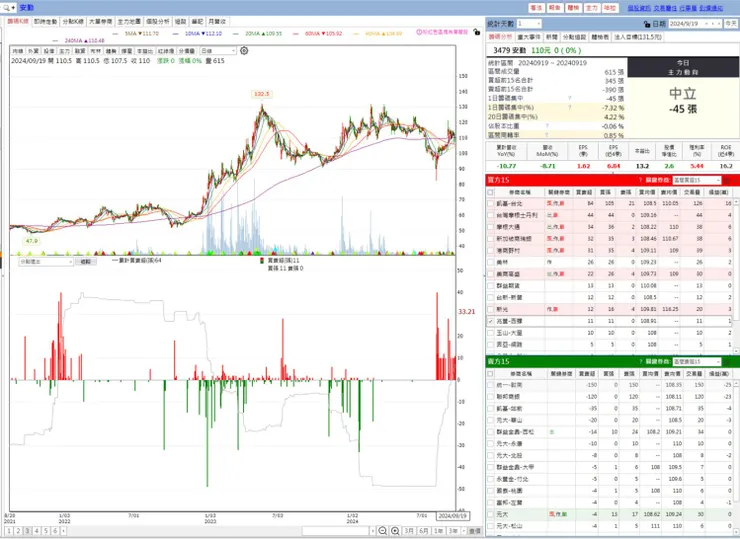Open help icon beside 佔股本比重
The width and height of the screenshot is (740, 539).
point(547,126)
